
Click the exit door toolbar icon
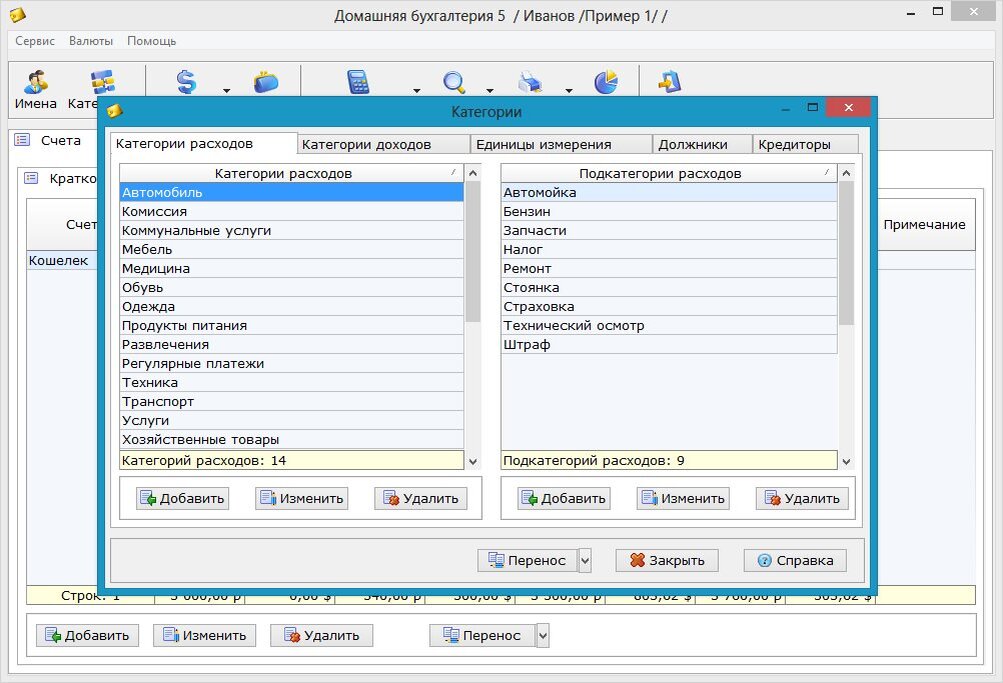point(668,82)
